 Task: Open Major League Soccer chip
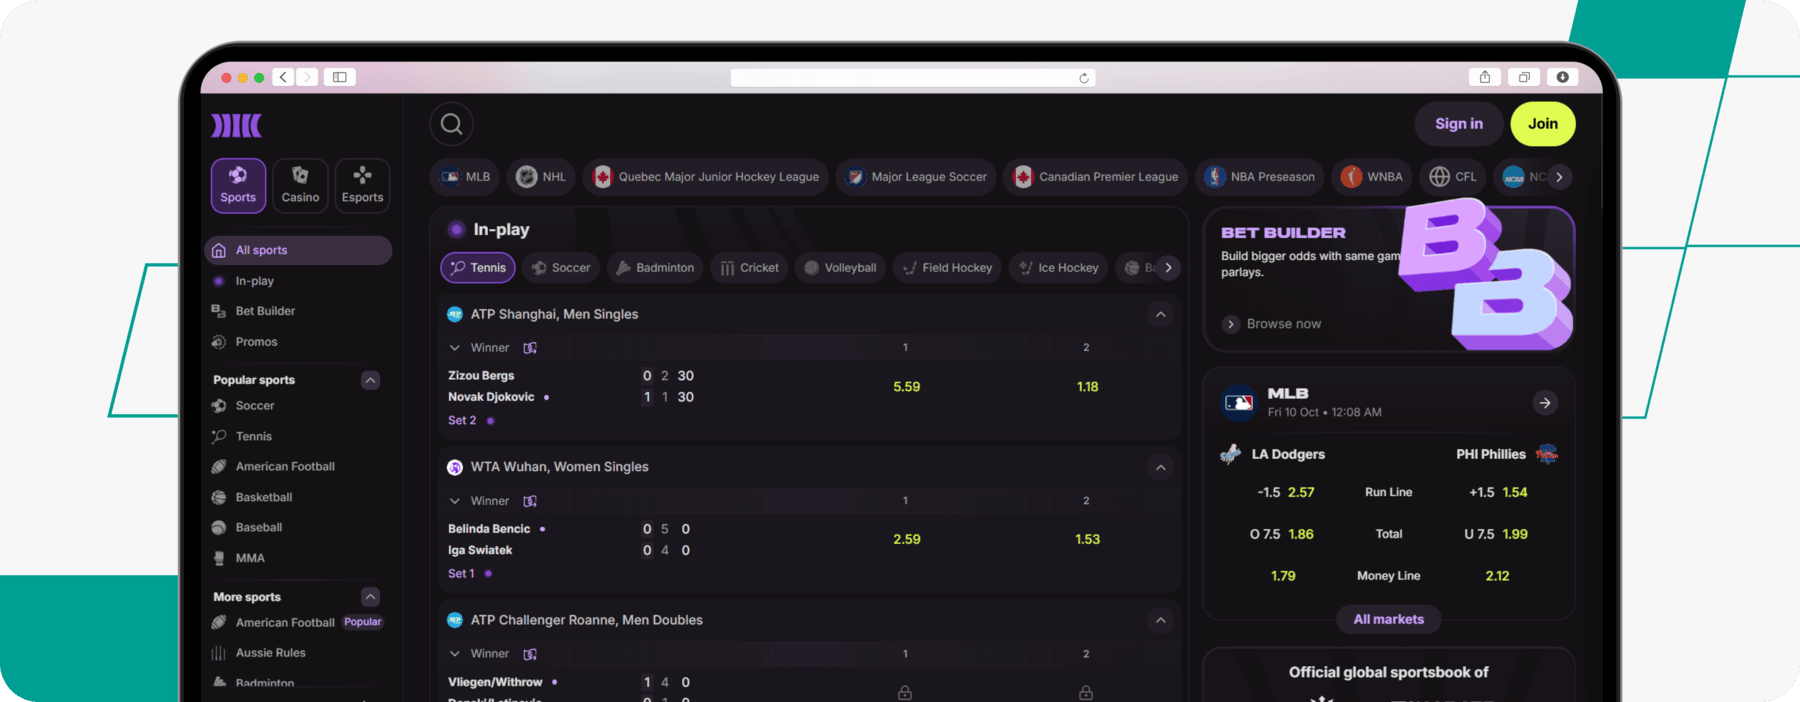click(x=916, y=177)
